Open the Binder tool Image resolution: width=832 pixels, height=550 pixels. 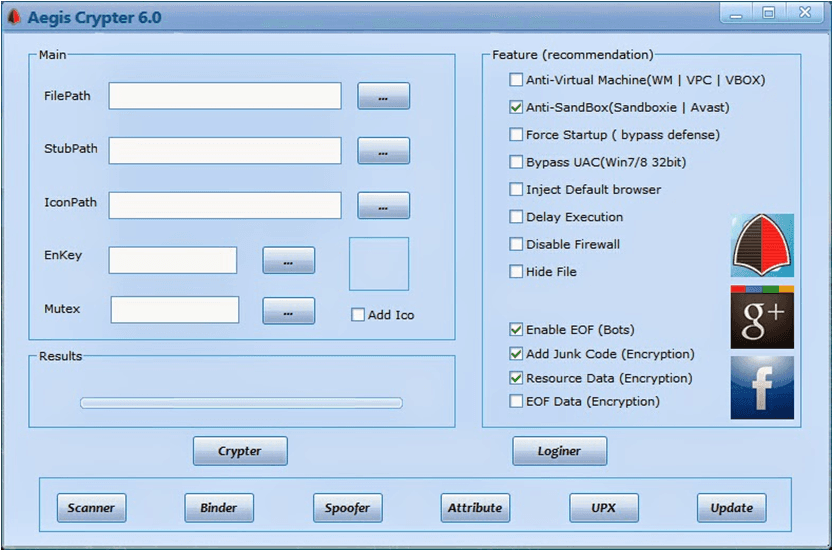[219, 508]
